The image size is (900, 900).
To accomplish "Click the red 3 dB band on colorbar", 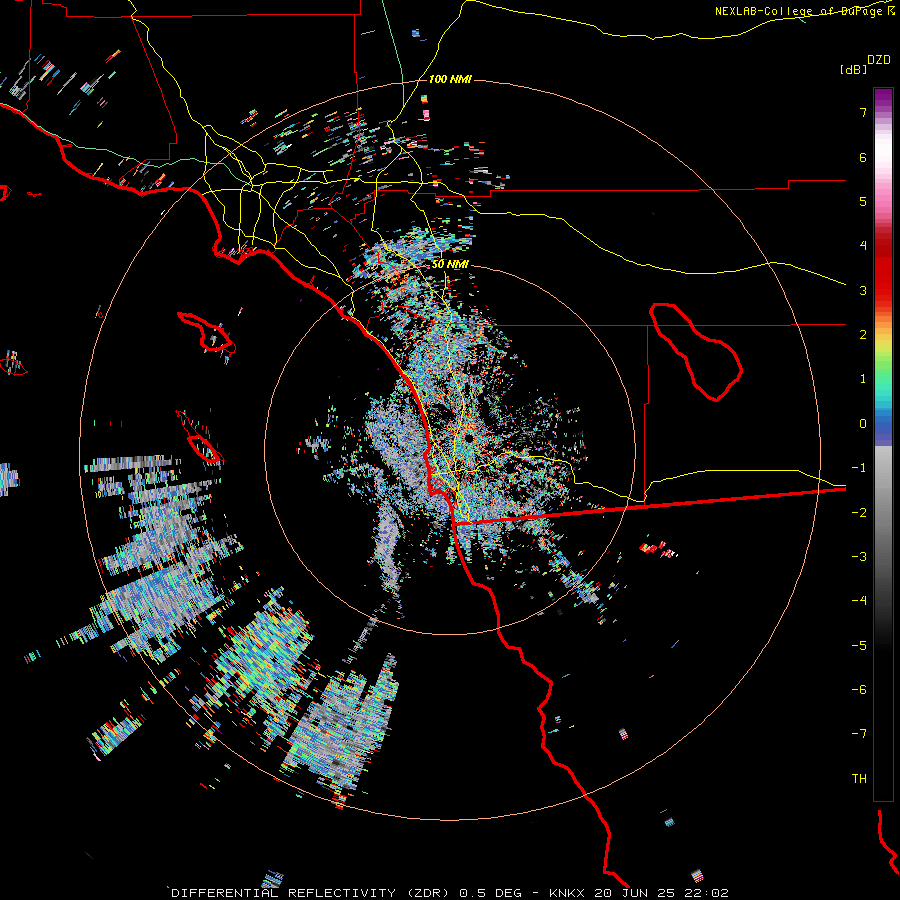I will [x=883, y=281].
